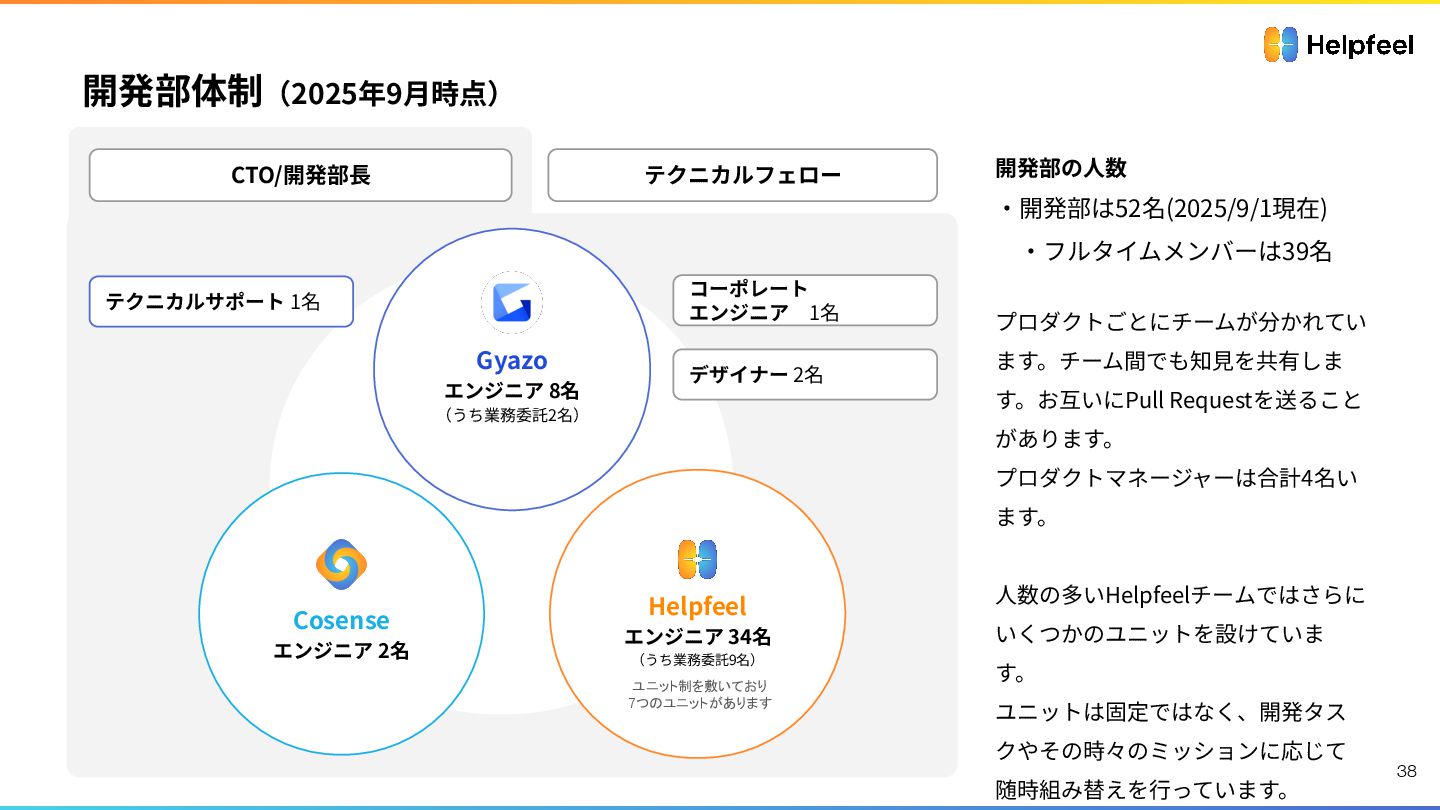Viewport: 1440px width, 810px height.
Task: Click the subtitle (2025年9月時点)
Action: pyautogui.click(x=388, y=94)
